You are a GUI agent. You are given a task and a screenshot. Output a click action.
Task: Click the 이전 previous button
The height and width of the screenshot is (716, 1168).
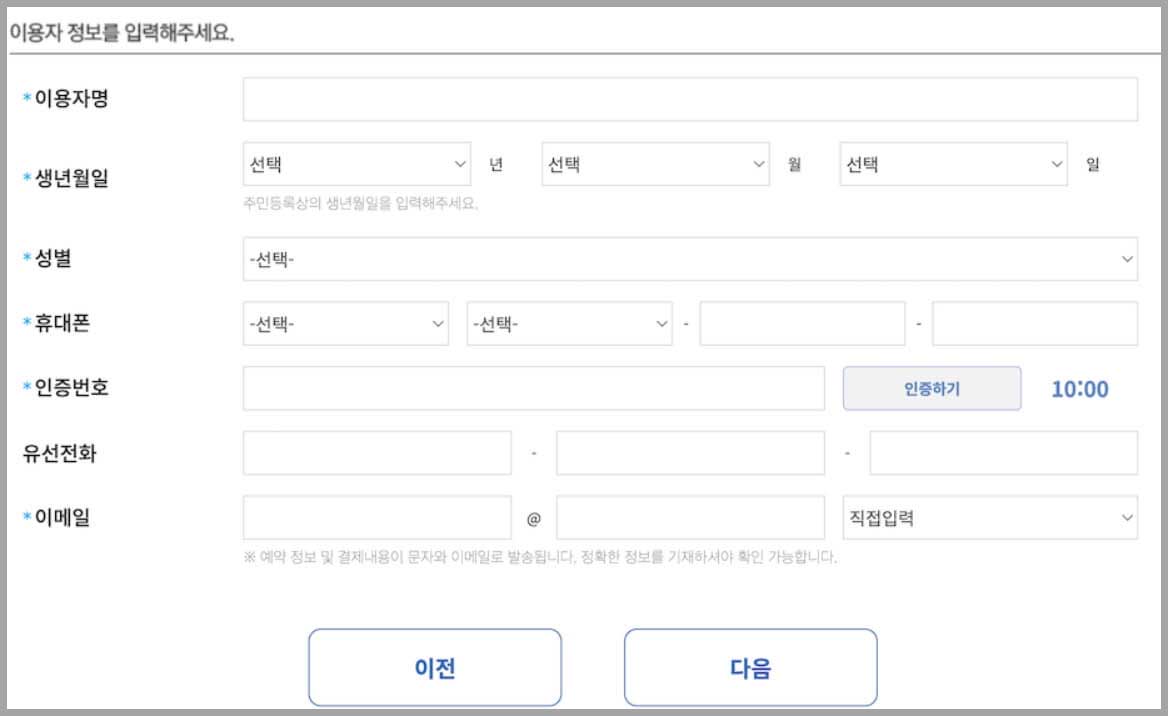coord(435,666)
